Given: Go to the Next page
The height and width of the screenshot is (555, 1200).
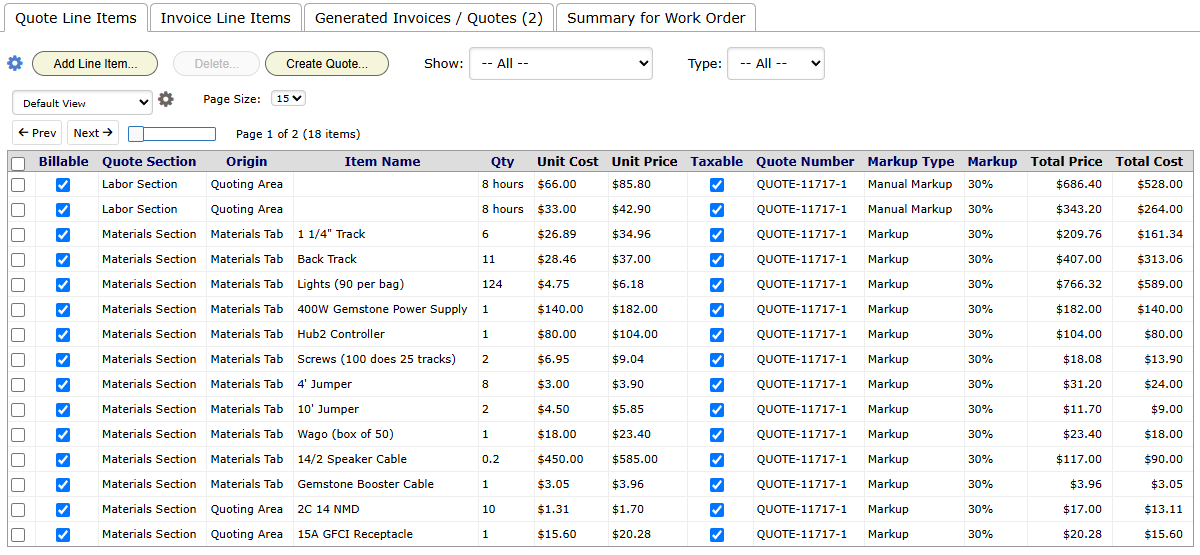Looking at the screenshot, I should [94, 133].
